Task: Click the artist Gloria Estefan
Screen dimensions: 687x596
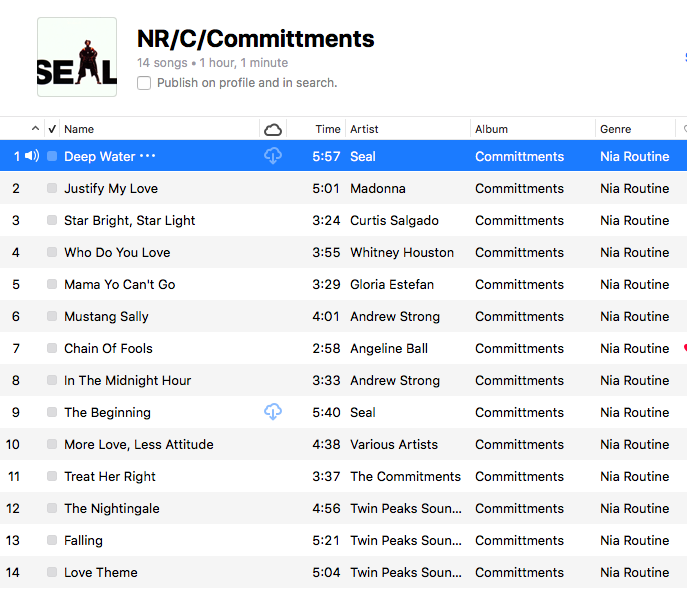Action: 392,284
